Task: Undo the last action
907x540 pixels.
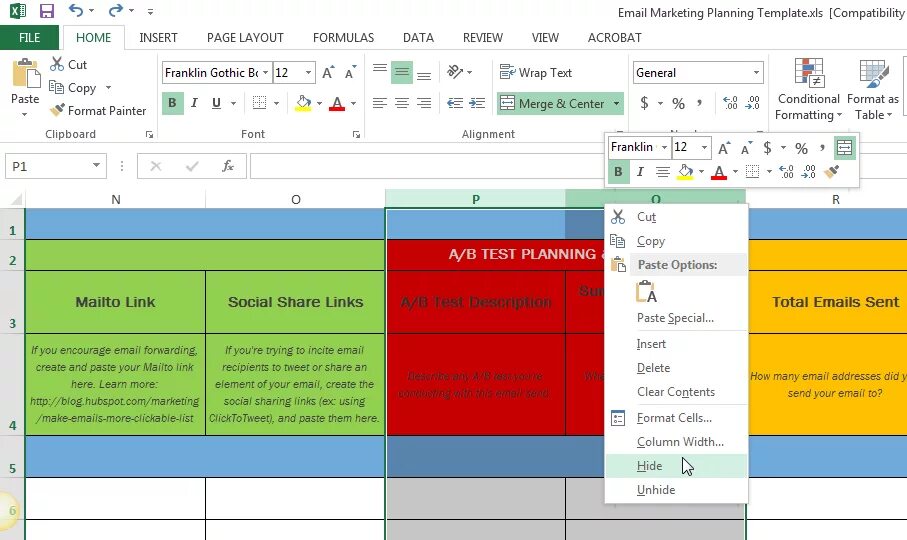Action: click(x=75, y=10)
